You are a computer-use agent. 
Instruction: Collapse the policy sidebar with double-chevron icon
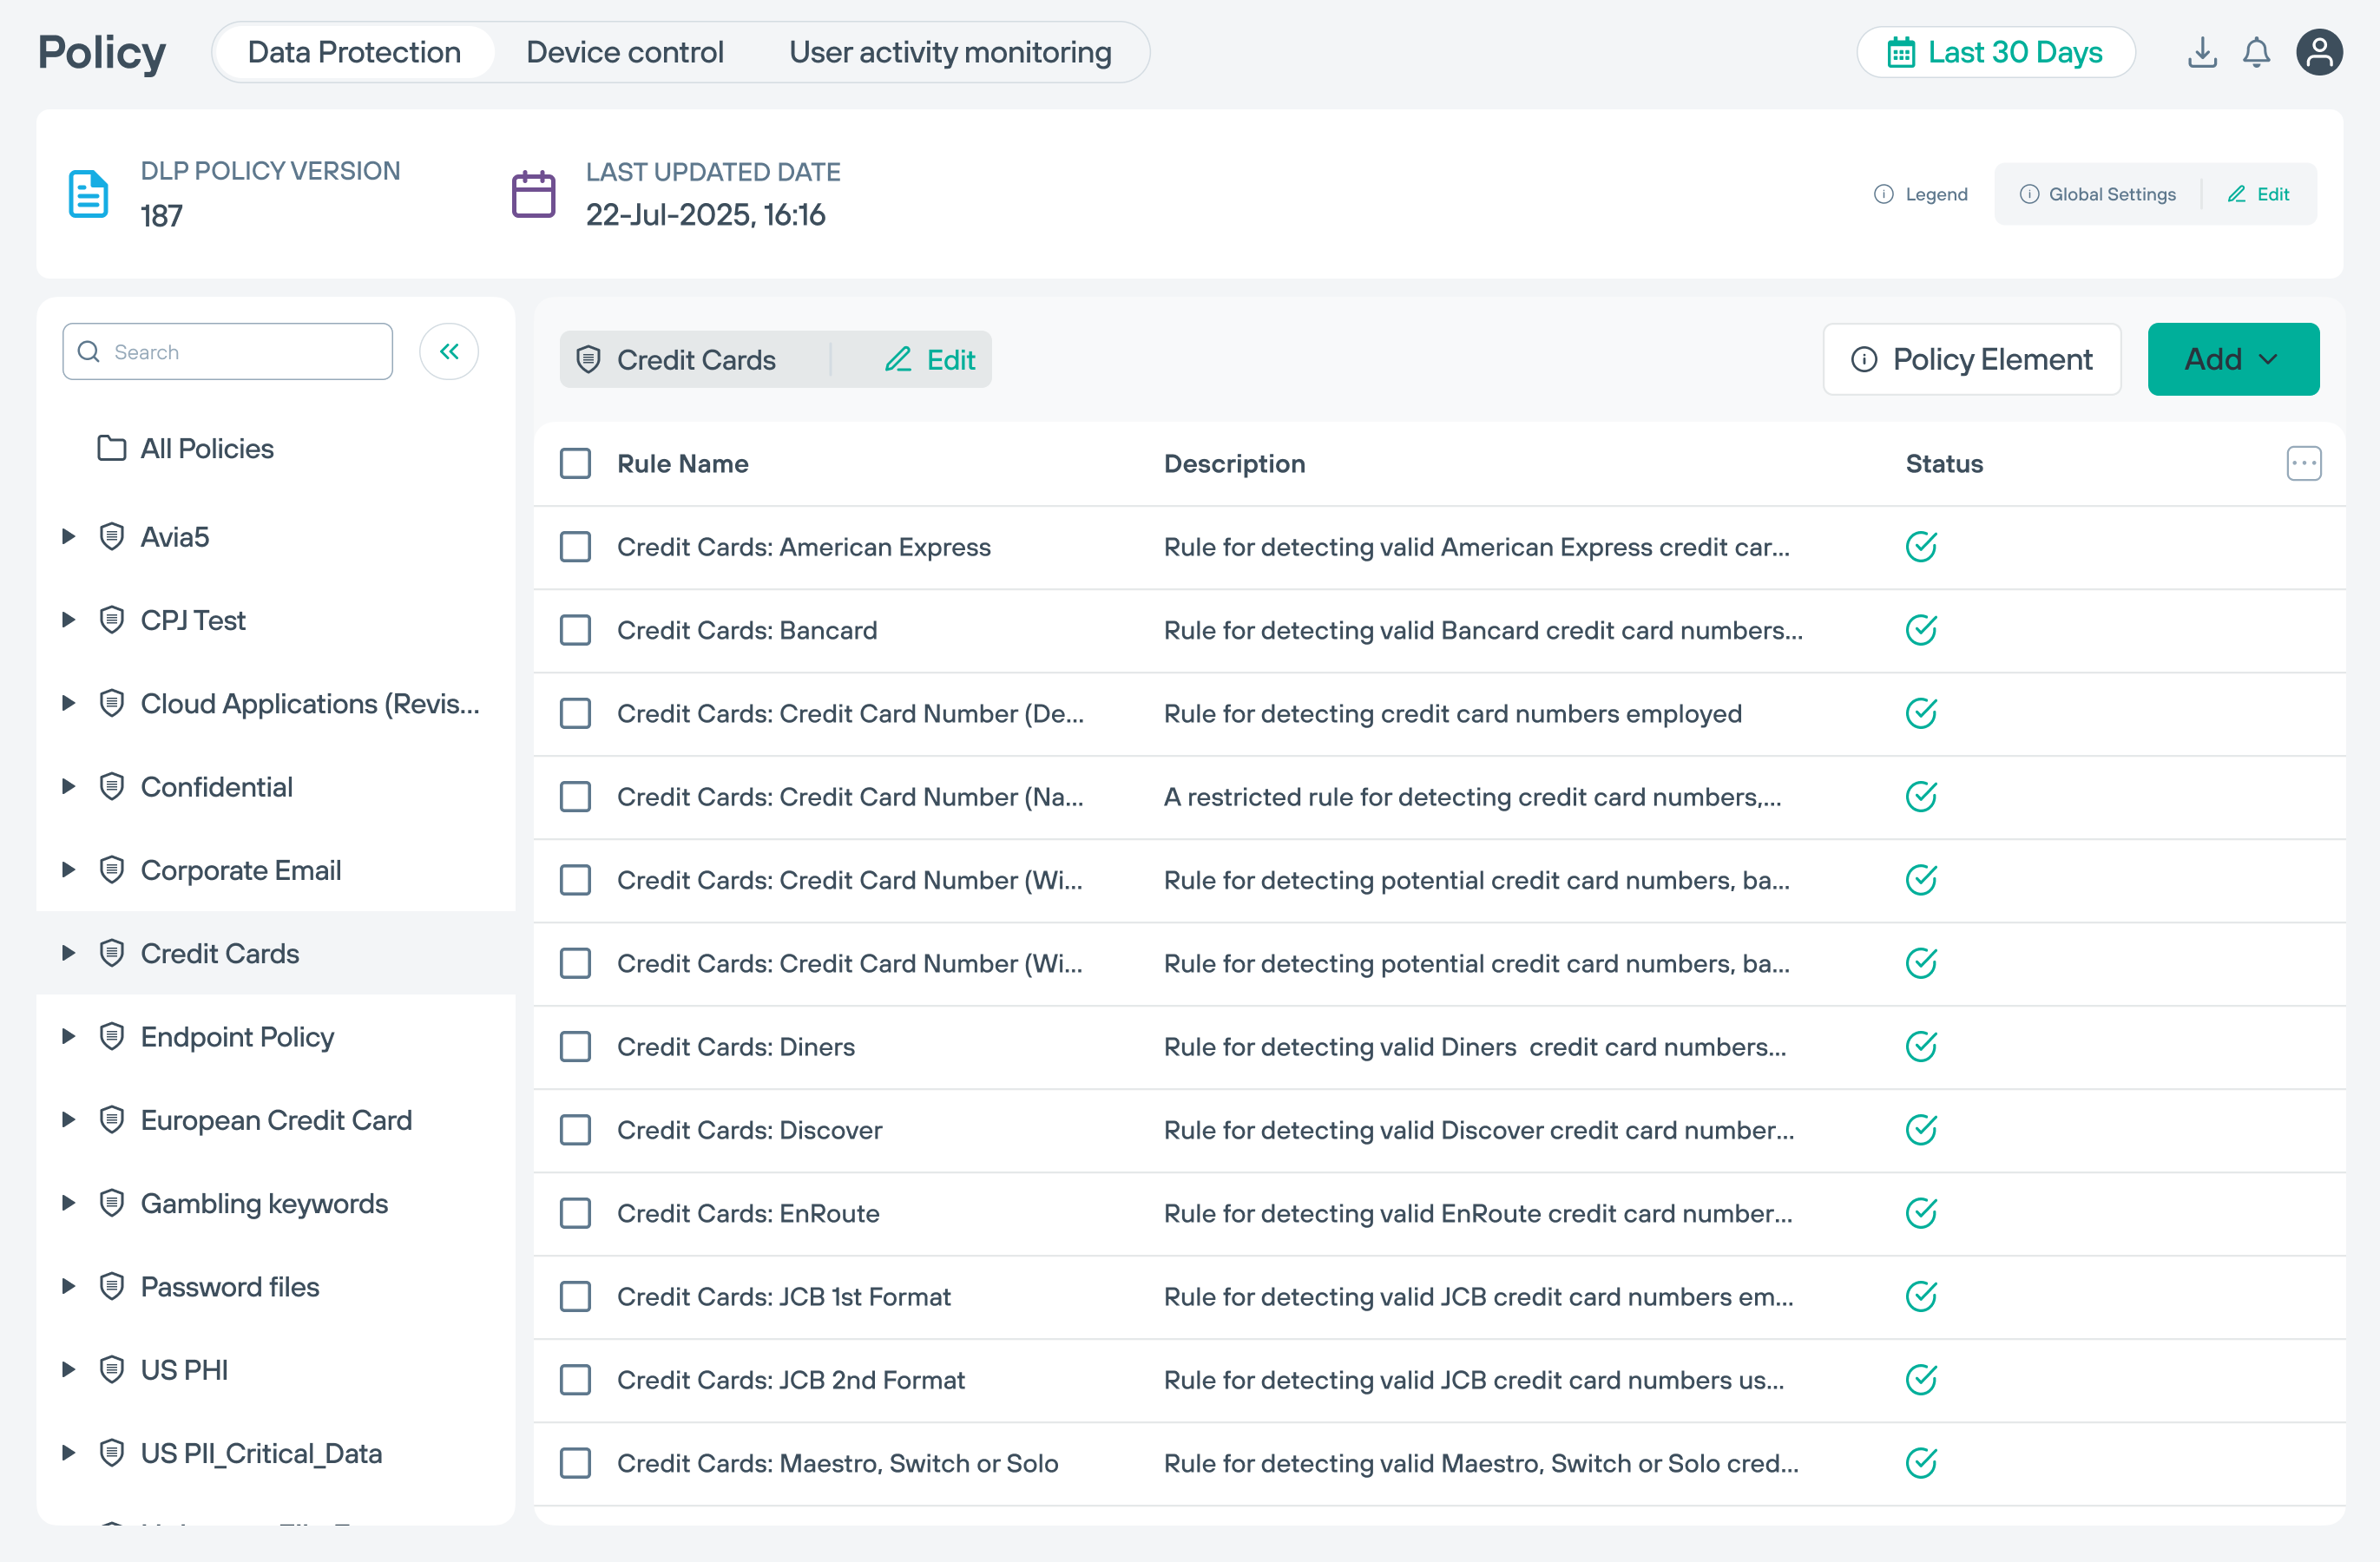(x=449, y=351)
